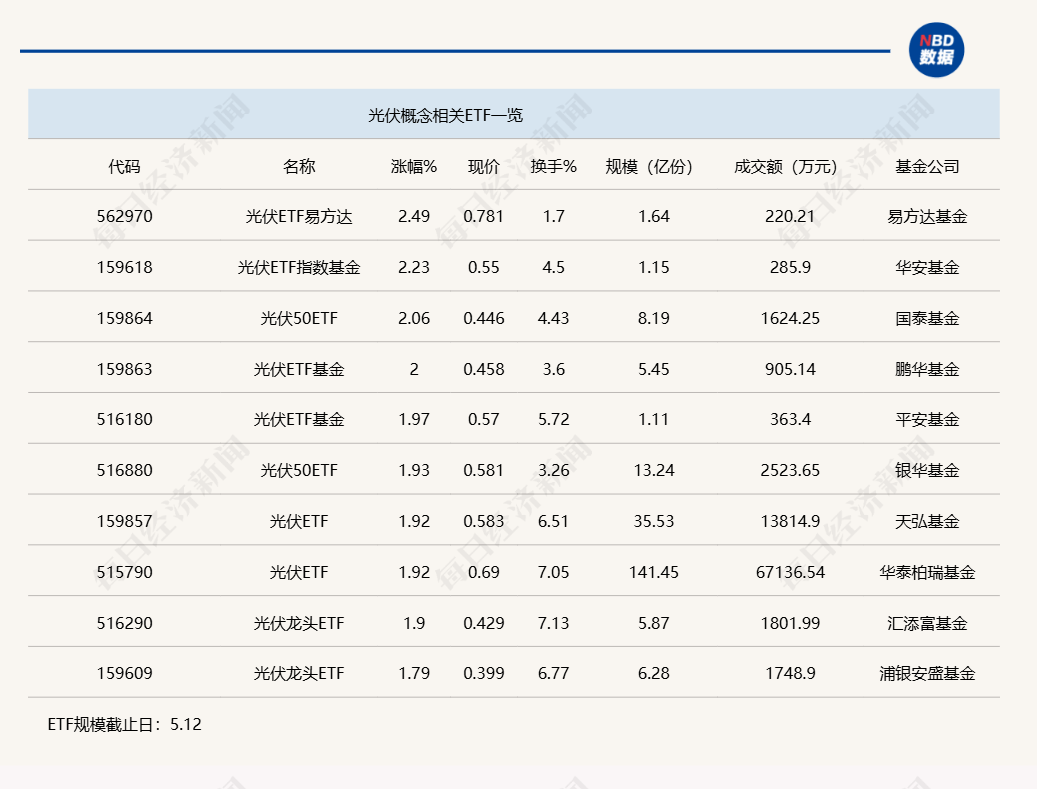
Task: Select turnover rate 5.72
Action: (x=554, y=419)
